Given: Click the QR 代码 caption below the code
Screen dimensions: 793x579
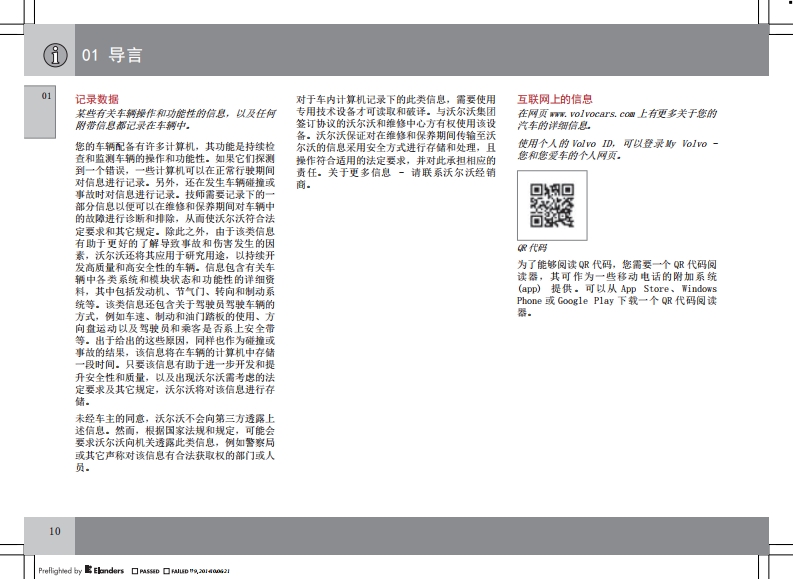Looking at the screenshot, I should 532,246.
